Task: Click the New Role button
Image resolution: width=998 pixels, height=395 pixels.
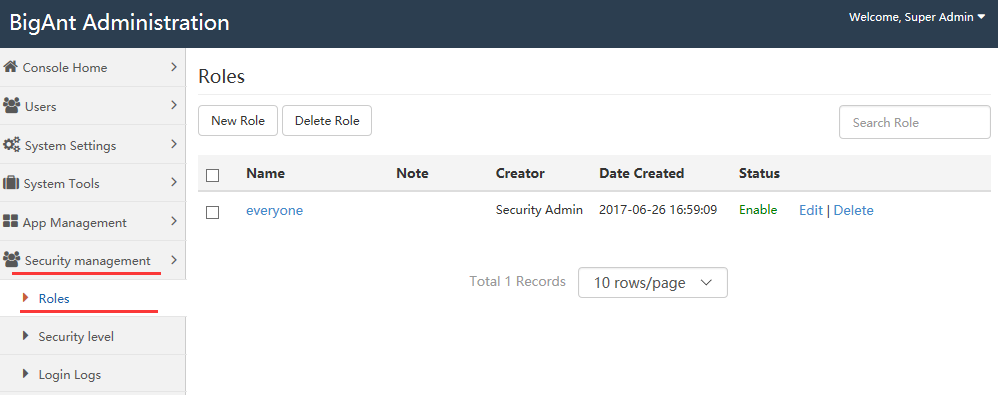Action: pyautogui.click(x=238, y=121)
